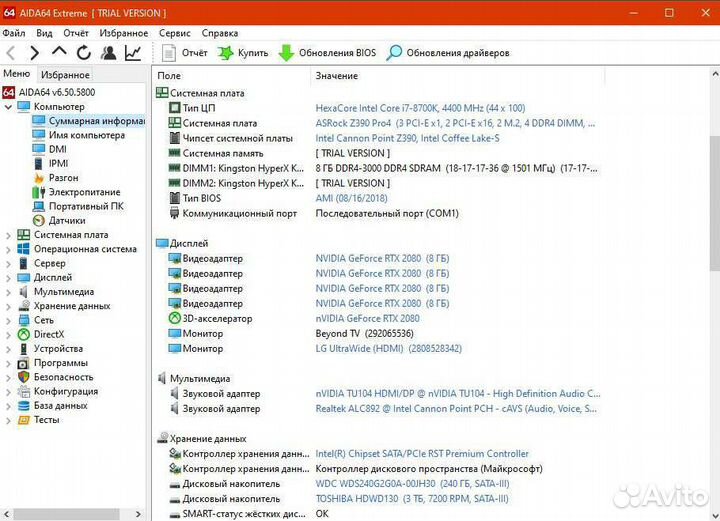This screenshot has height=521, width=720.
Task: Open the Избранное menu in menu bar
Action: coord(124,33)
